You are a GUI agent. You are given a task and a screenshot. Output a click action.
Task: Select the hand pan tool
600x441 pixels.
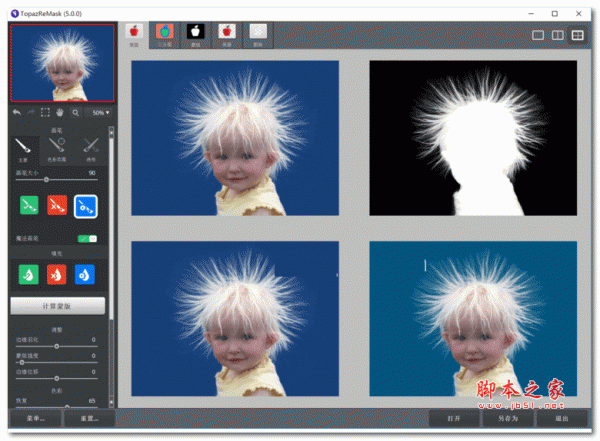point(61,113)
